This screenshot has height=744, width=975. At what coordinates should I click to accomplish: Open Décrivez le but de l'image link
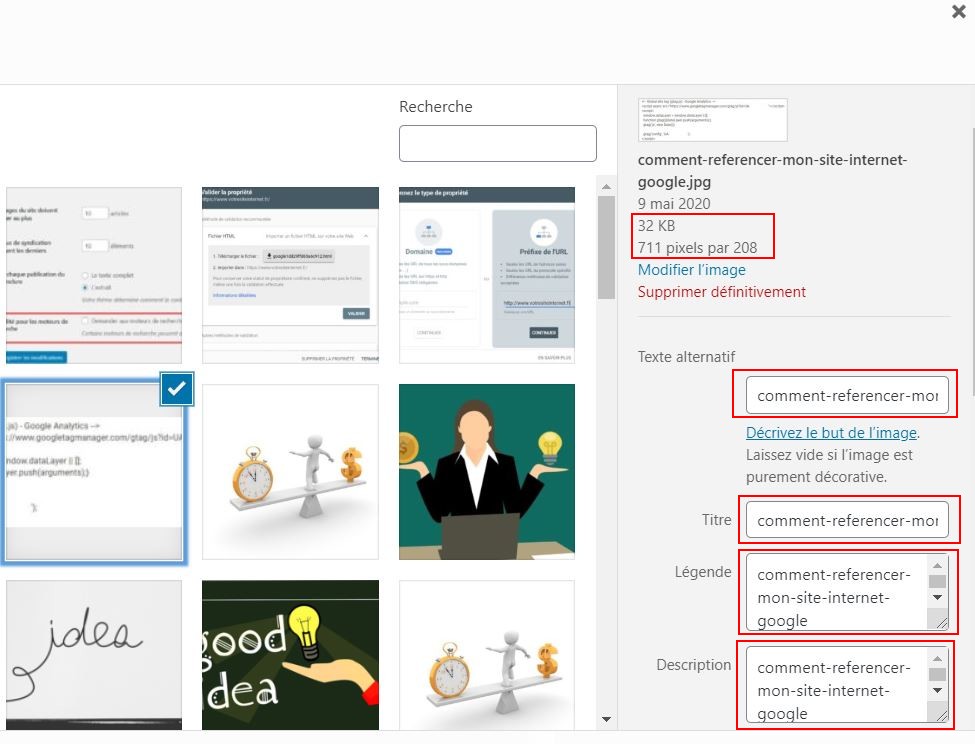(x=831, y=433)
